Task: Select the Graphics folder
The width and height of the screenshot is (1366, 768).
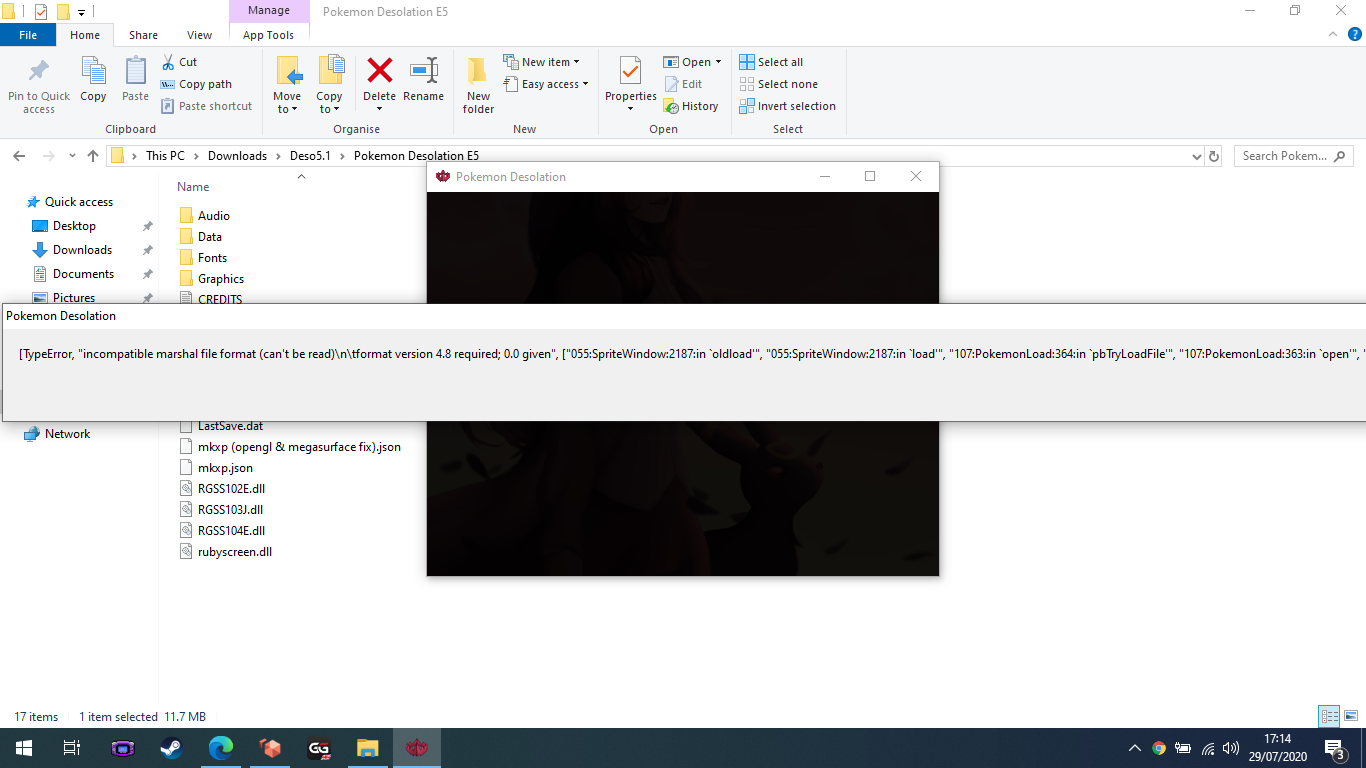Action: point(220,279)
